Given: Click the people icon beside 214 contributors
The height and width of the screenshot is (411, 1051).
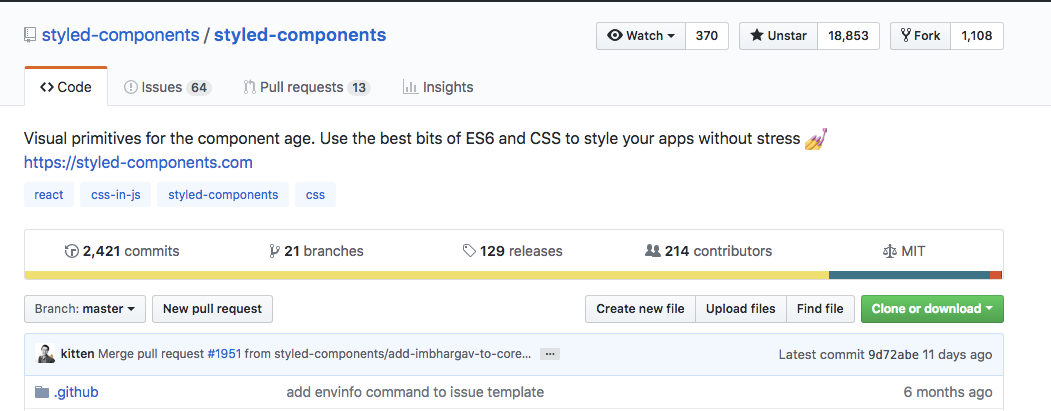Looking at the screenshot, I should [653, 251].
